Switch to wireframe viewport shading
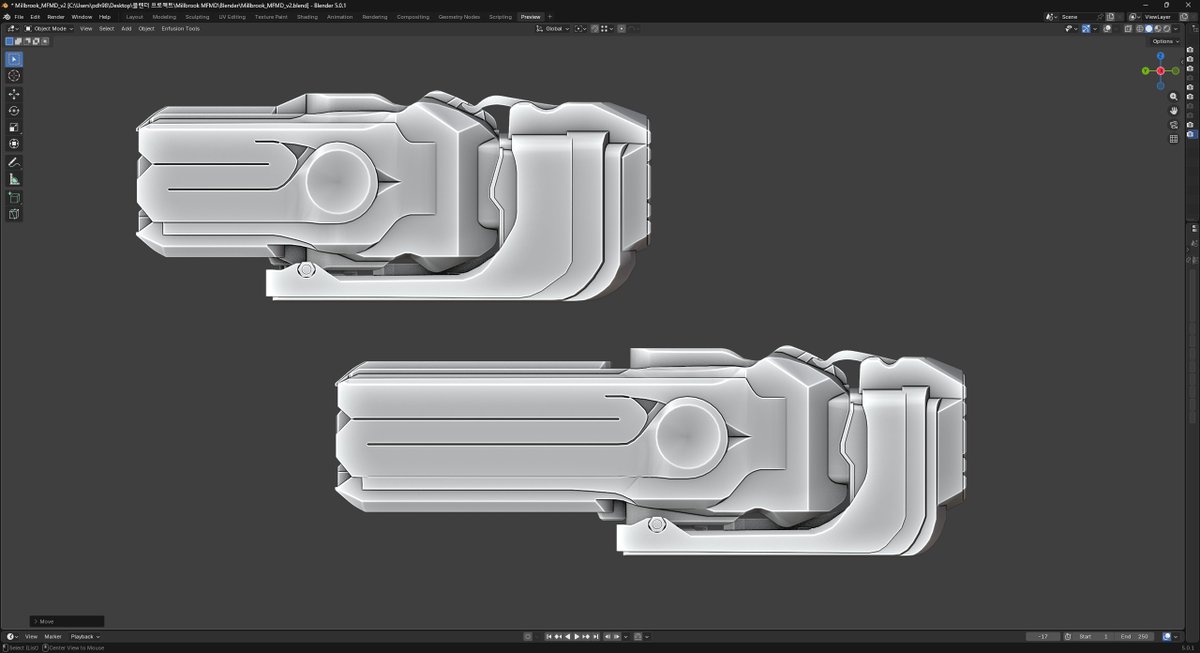 click(1139, 29)
